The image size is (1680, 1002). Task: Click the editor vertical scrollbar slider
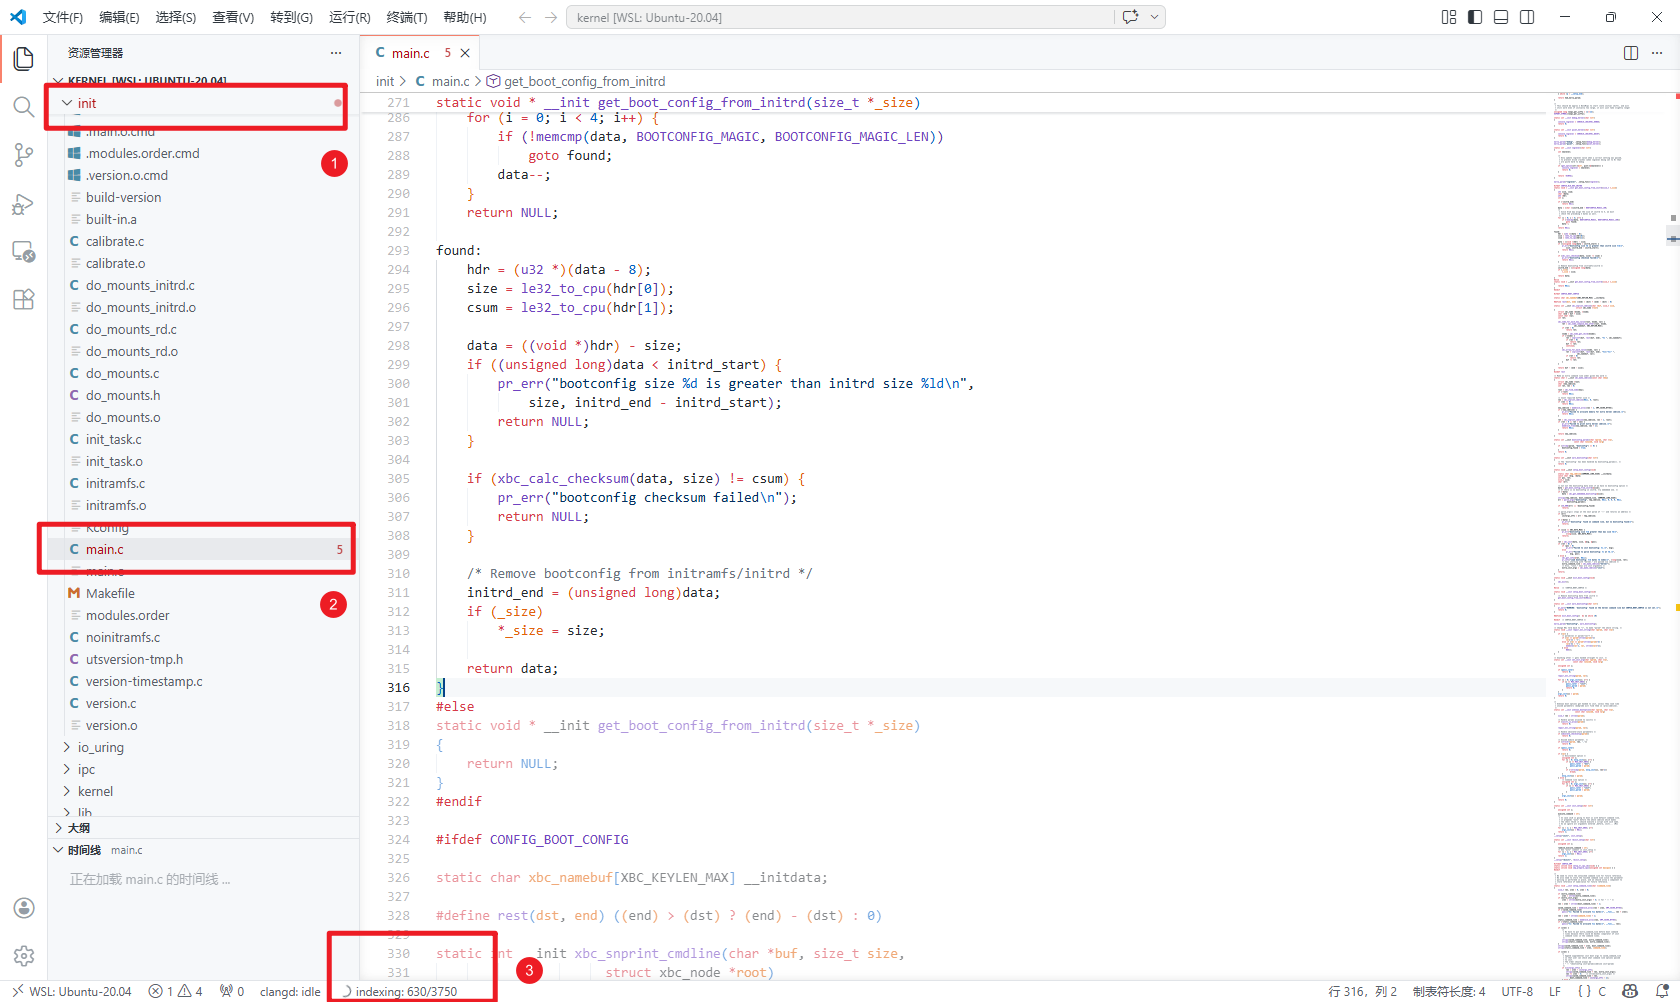pos(1673,238)
